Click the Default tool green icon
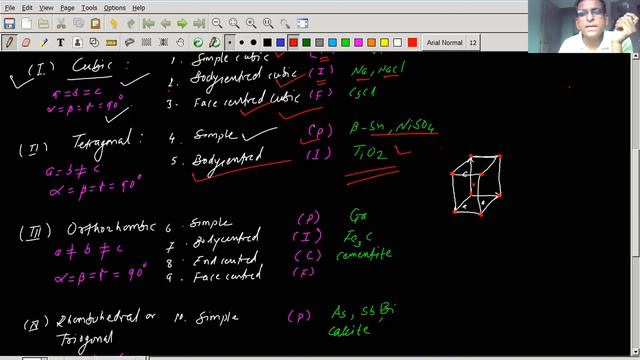 198,42
